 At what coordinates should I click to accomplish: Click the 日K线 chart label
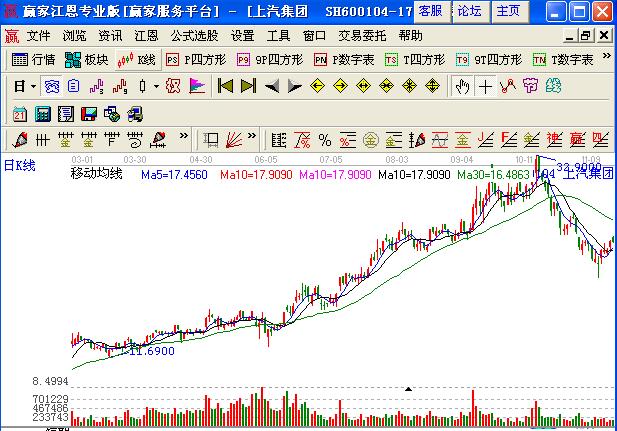tap(20, 166)
